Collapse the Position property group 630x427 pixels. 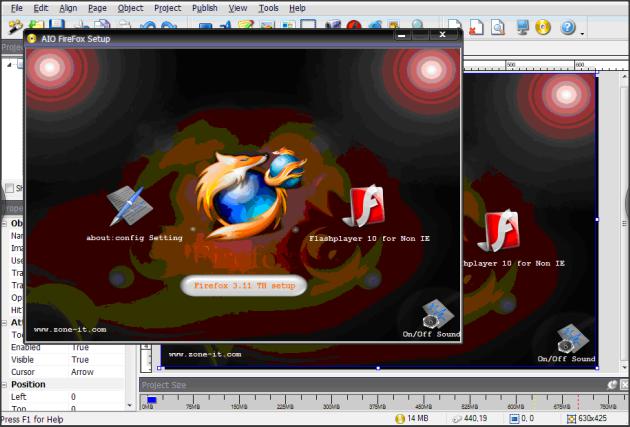4,385
